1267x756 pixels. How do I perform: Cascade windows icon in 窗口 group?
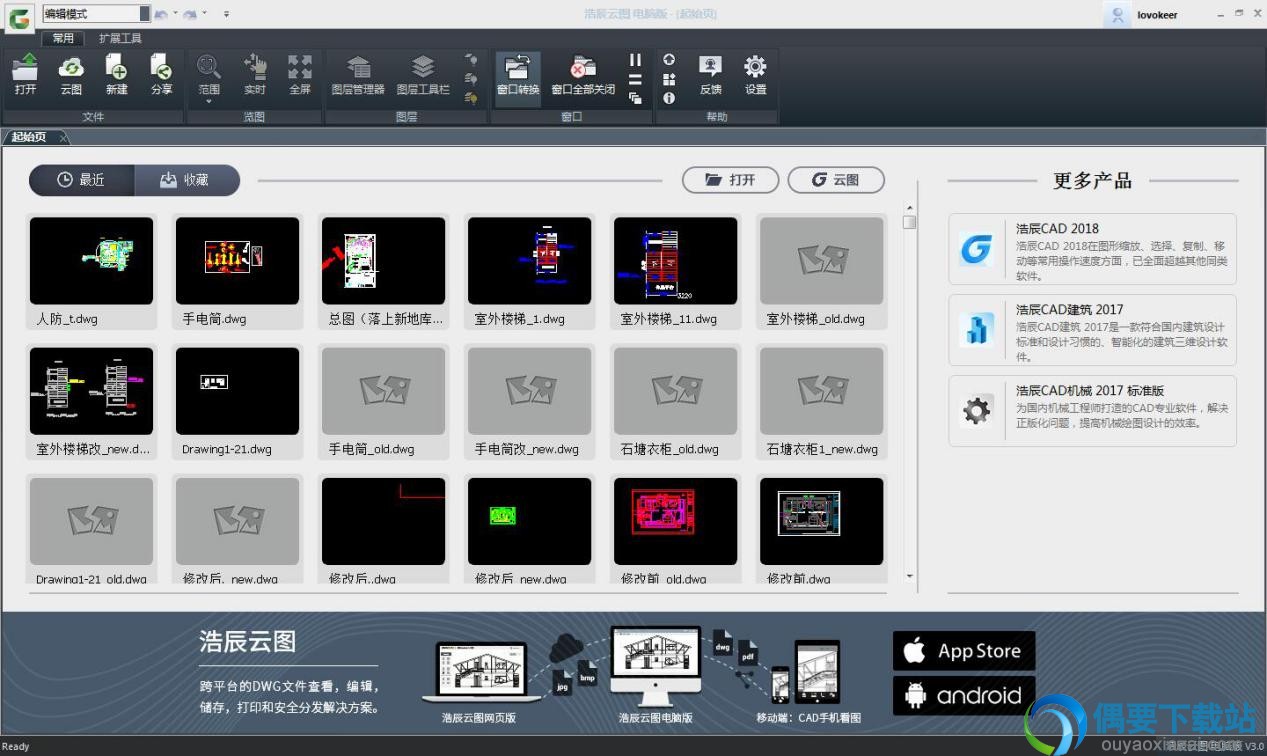635,98
